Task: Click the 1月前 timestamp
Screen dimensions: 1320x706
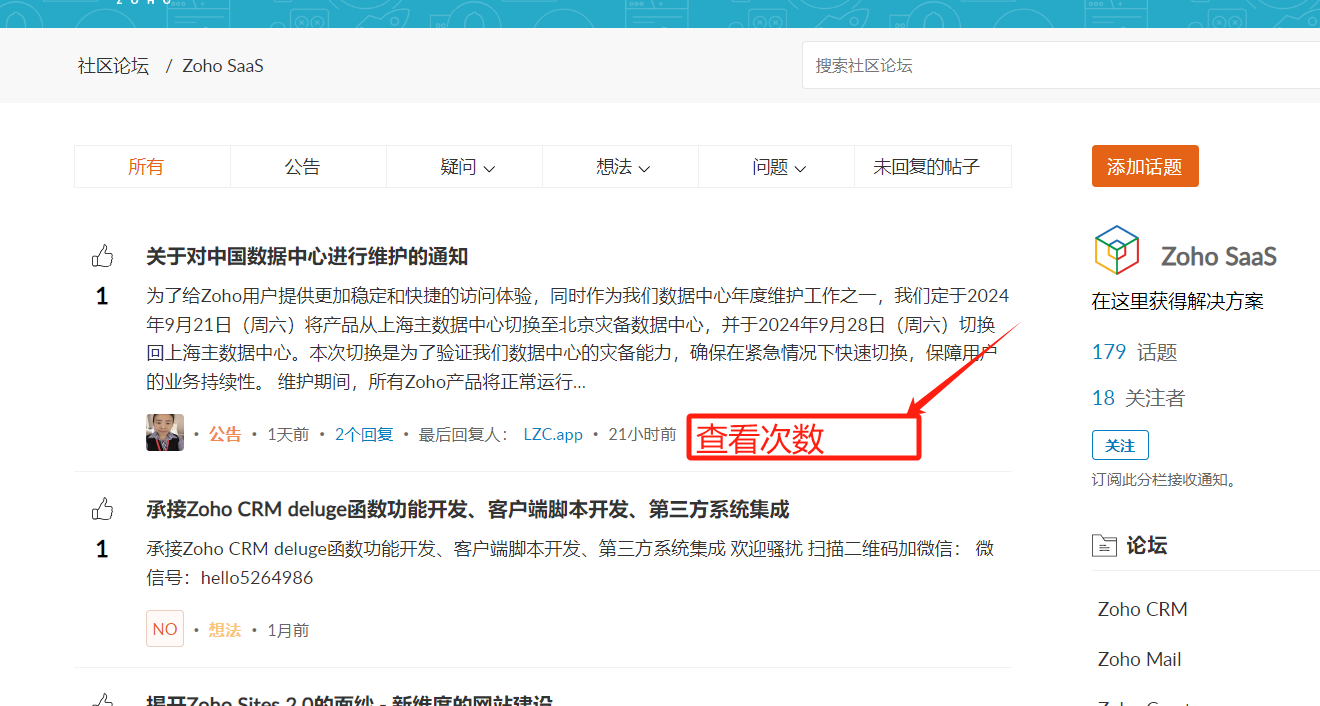Action: pos(288,630)
